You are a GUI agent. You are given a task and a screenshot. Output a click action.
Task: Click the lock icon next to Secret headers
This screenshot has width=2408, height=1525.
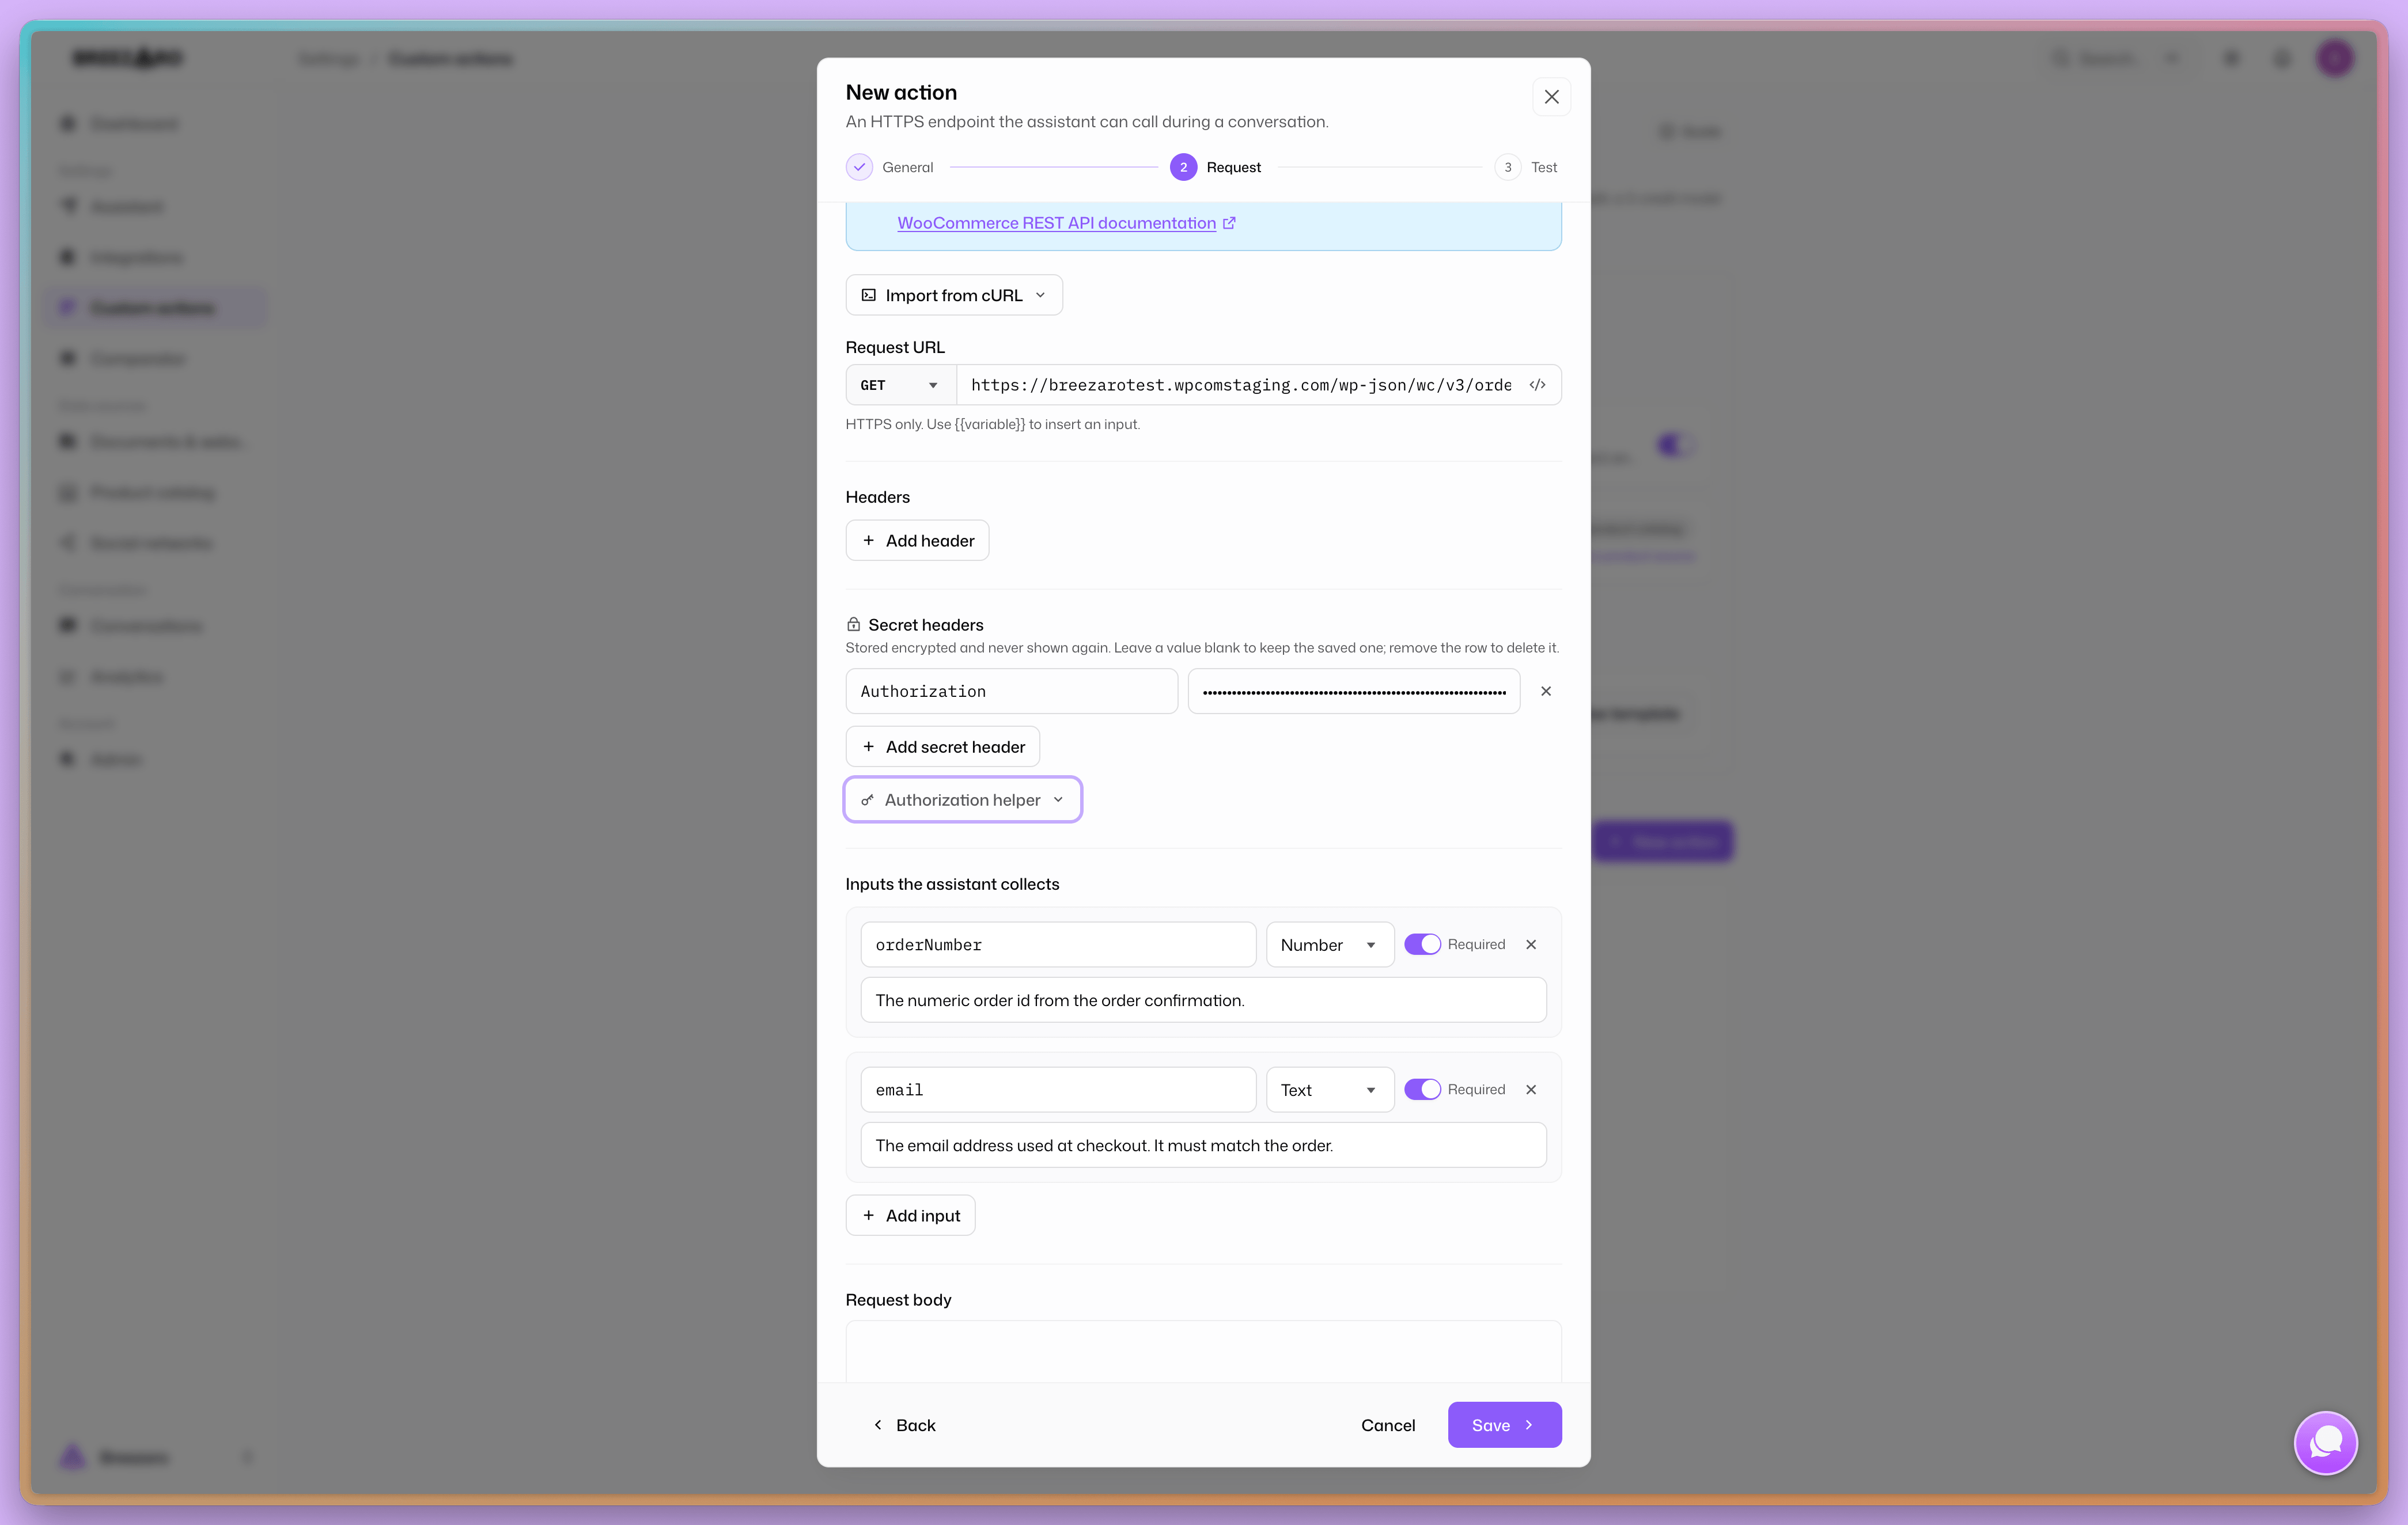[x=853, y=624]
